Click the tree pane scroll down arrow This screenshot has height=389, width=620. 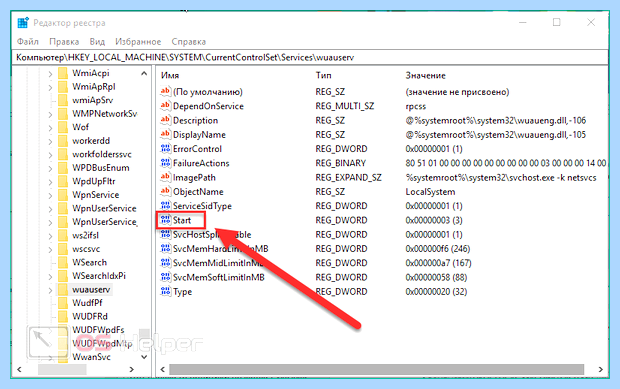point(144,357)
